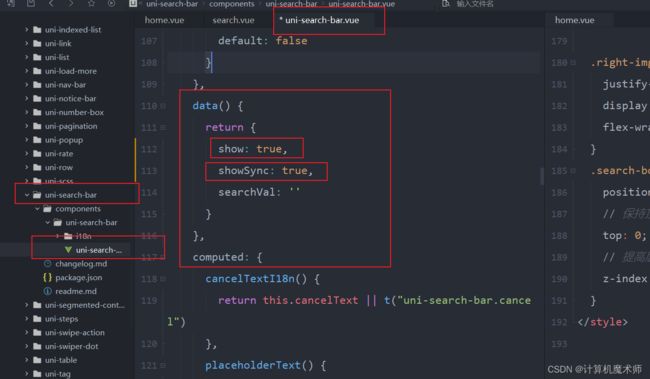Fold the .right-img rule at line 180
Screen dimensions: 650x379
coord(573,63)
